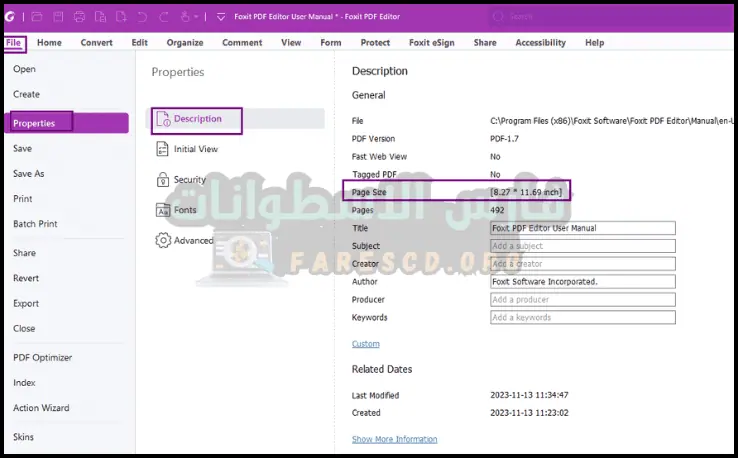Screen dimensions: 738x458
Task: Select the Initial View page icon
Action: click(164, 149)
